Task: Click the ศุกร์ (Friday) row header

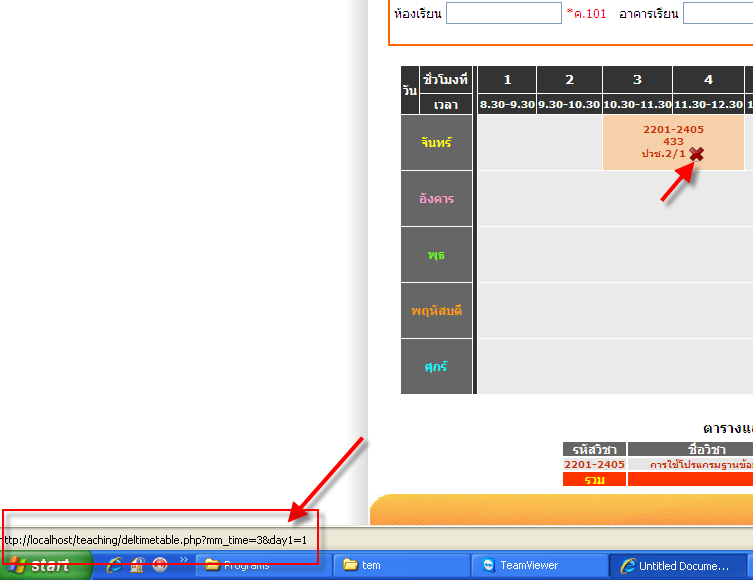Action: pos(437,366)
